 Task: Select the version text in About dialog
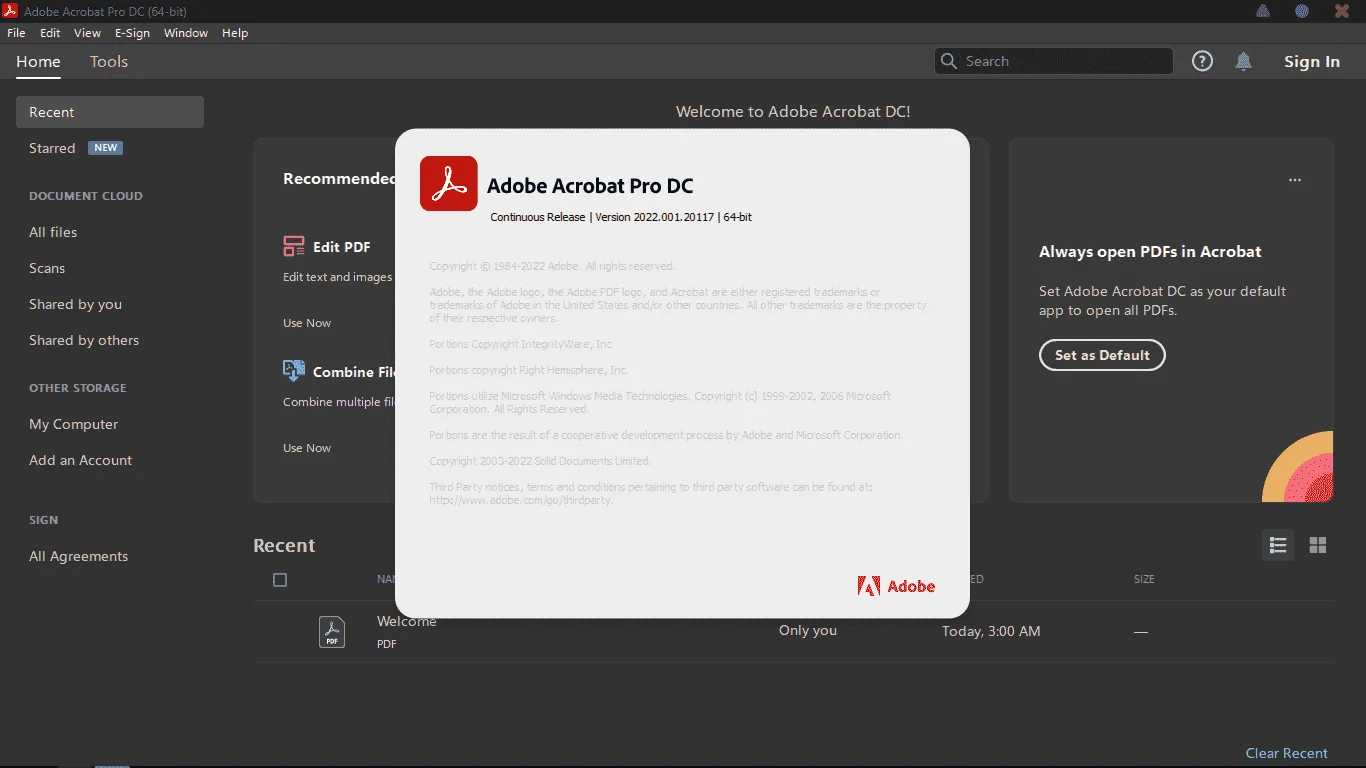[x=621, y=217]
